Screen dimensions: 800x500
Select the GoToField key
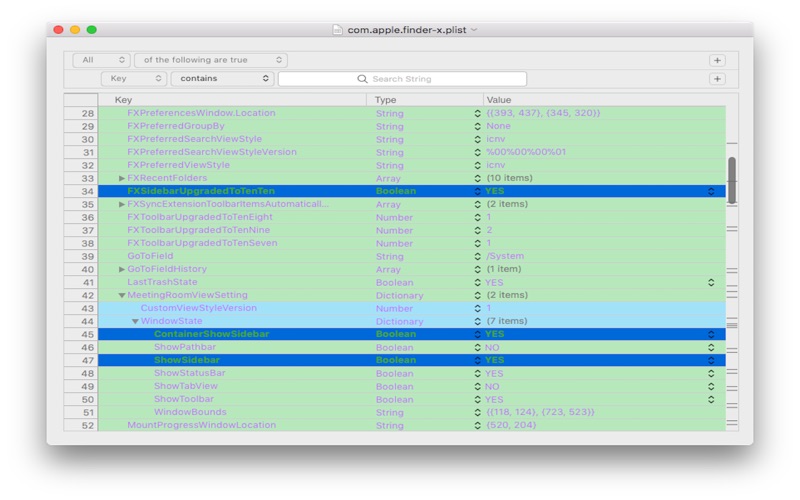tap(150, 256)
